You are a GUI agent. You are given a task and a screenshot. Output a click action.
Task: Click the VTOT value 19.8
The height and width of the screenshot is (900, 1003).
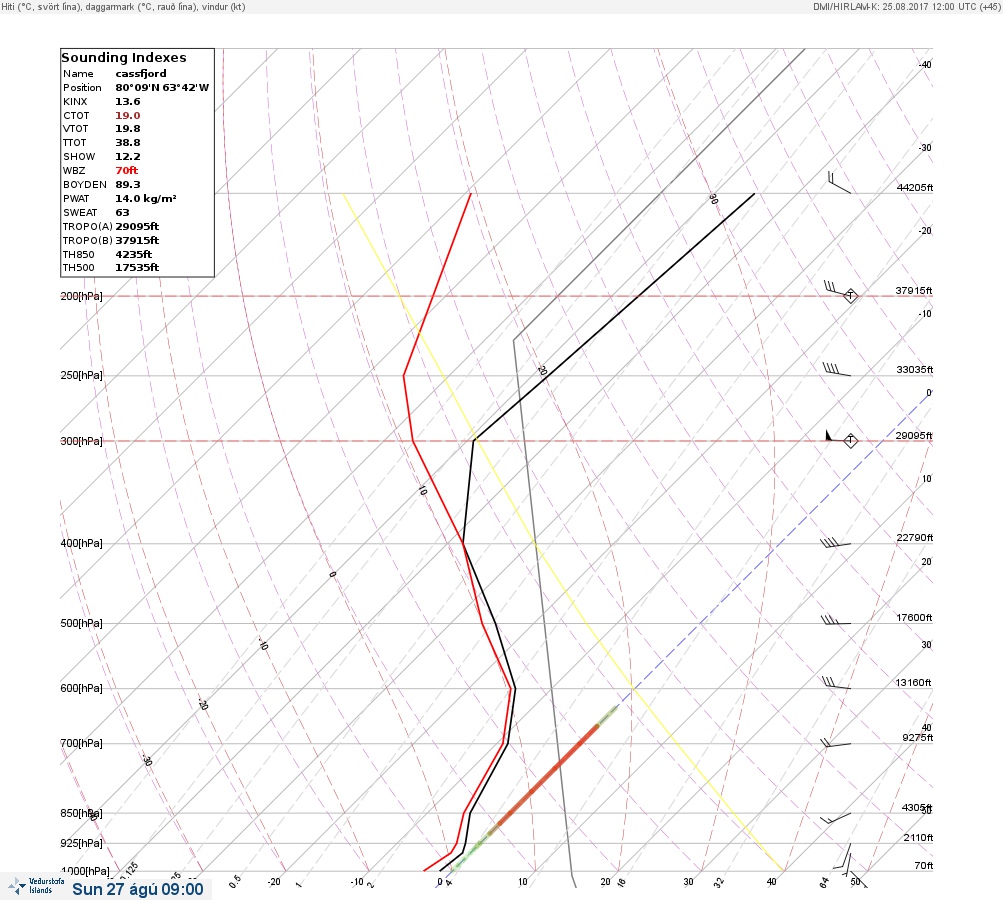127,129
